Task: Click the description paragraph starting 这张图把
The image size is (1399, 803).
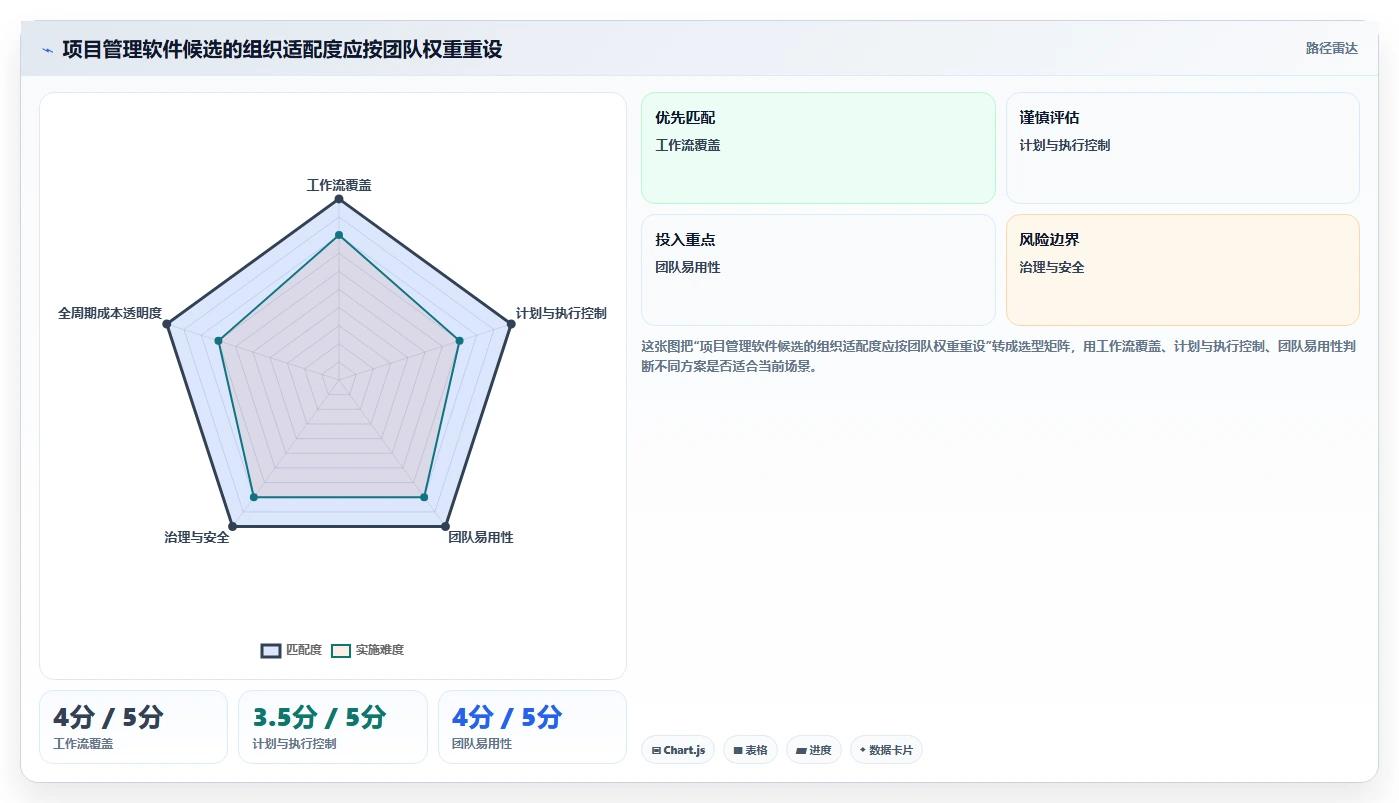Action: click(x=998, y=356)
